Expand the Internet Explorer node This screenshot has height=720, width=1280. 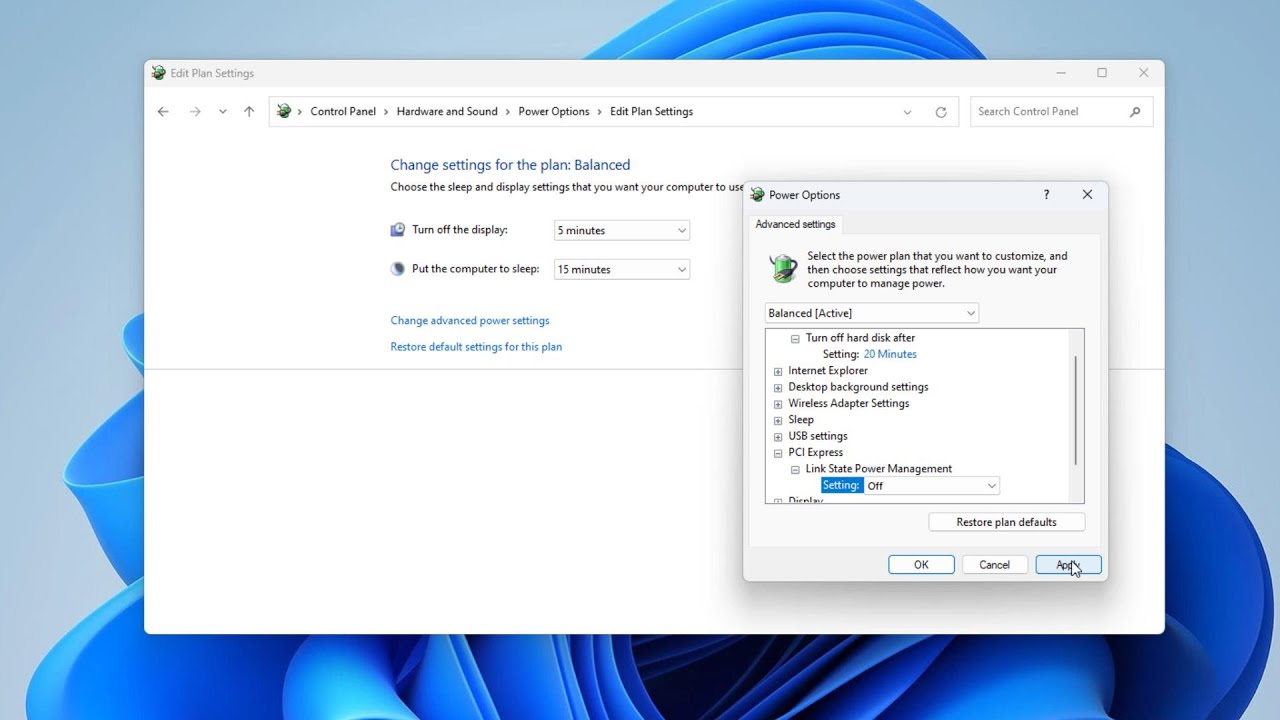point(778,371)
